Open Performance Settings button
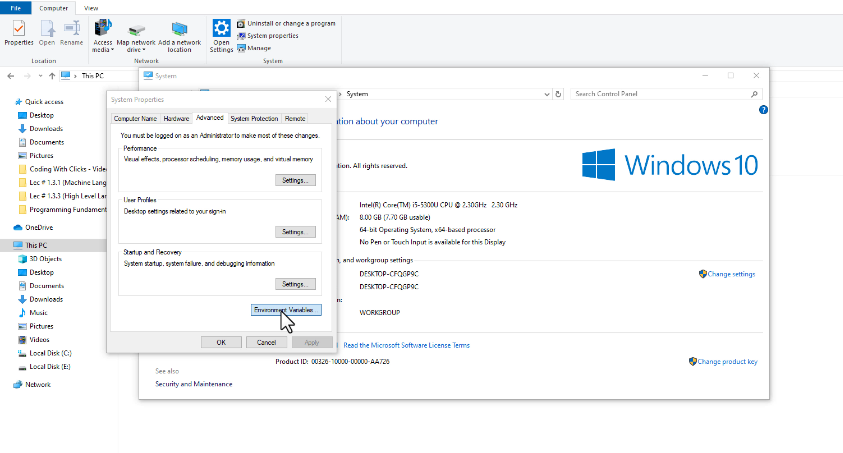The height and width of the screenshot is (453, 843). tap(295, 180)
